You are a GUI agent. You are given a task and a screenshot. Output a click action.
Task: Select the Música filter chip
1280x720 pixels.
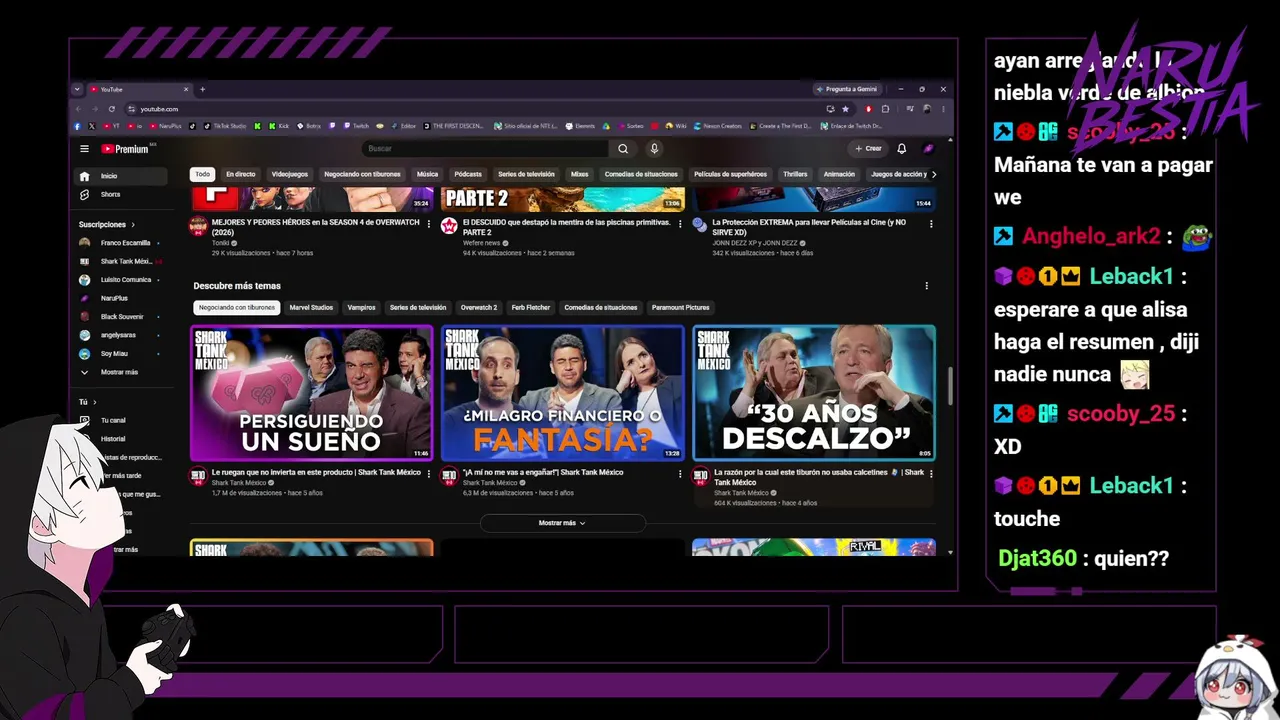(x=427, y=174)
